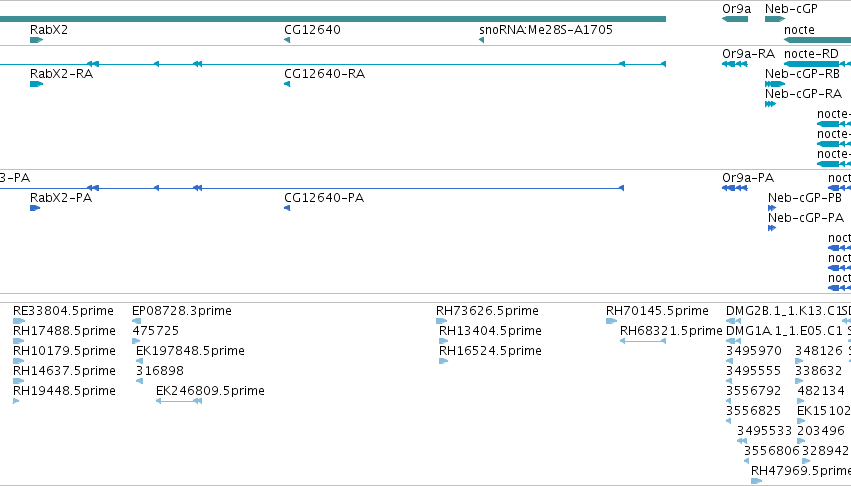Click the Neb-cGP-PA protein label
Image resolution: width=851 pixels, height=486 pixels.
806,218
